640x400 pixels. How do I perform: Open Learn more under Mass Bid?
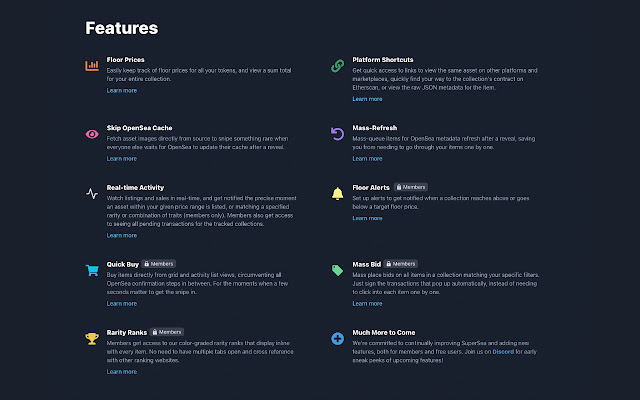pyautogui.click(x=367, y=304)
